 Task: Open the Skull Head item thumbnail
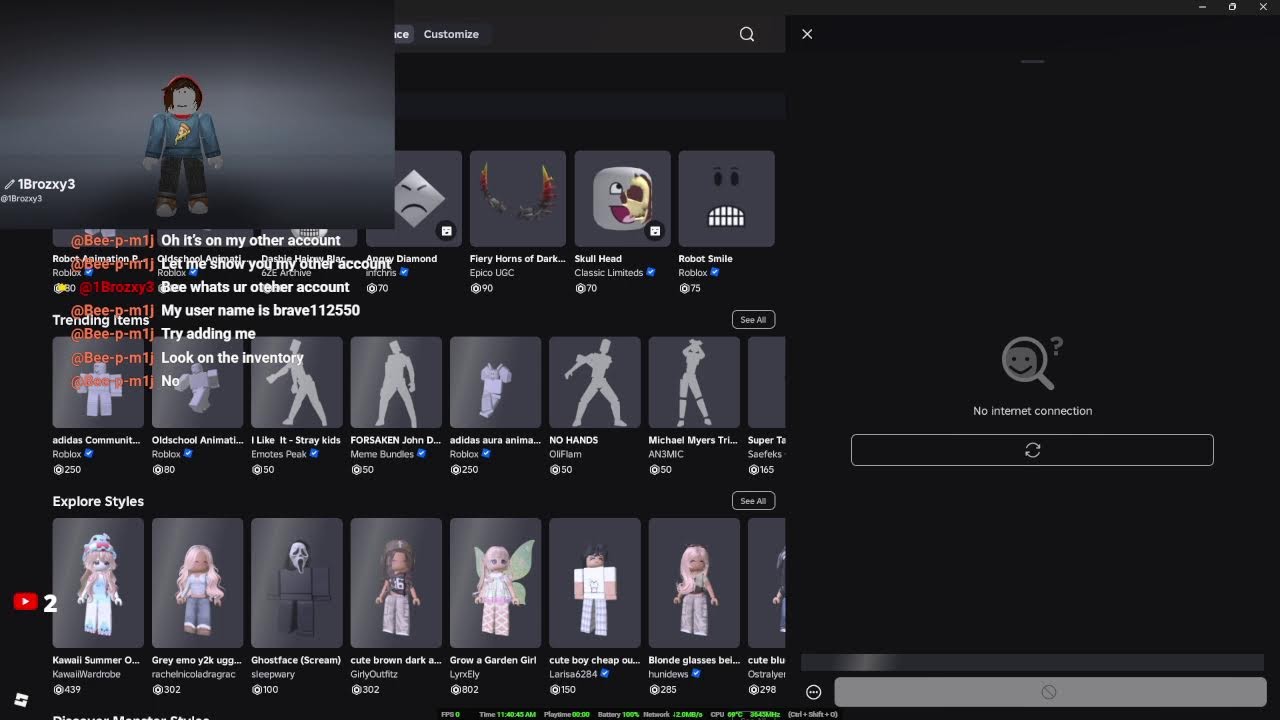[x=622, y=198]
